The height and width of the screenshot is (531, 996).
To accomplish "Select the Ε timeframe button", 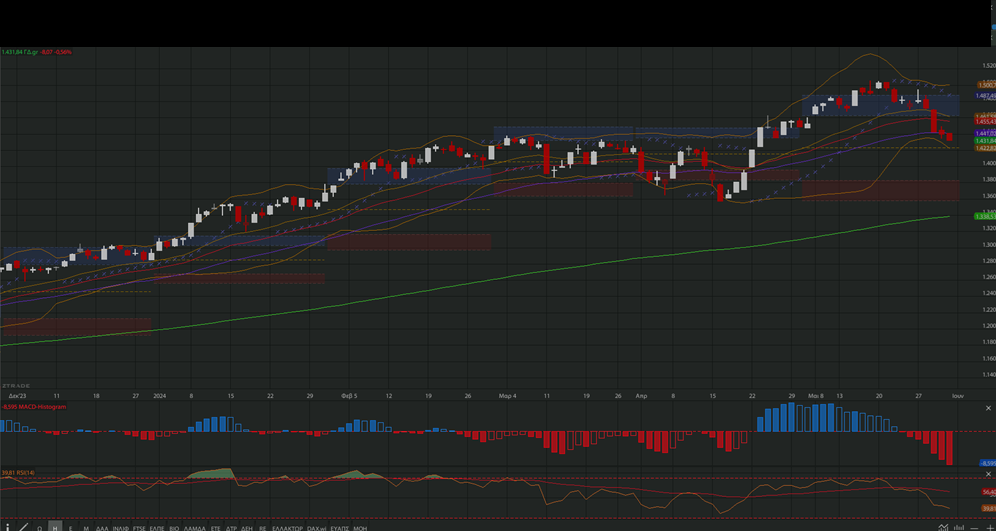I will (71, 528).
